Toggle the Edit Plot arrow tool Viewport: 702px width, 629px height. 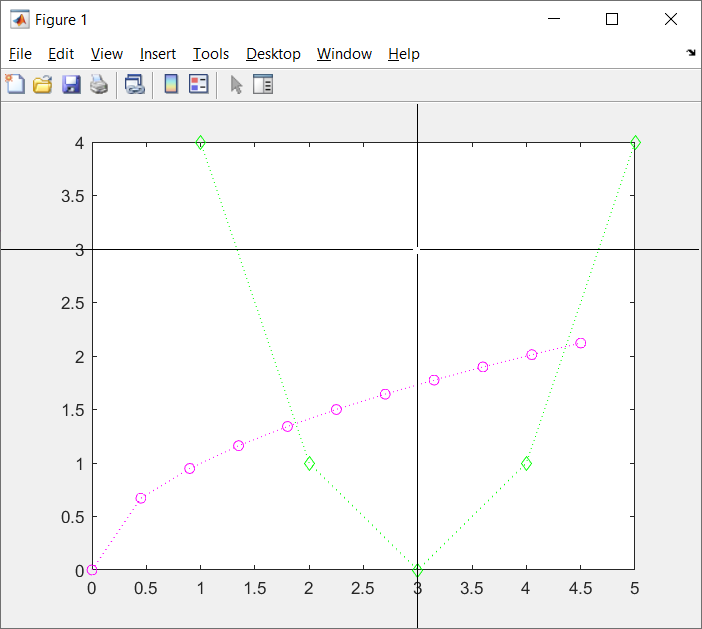click(x=236, y=84)
